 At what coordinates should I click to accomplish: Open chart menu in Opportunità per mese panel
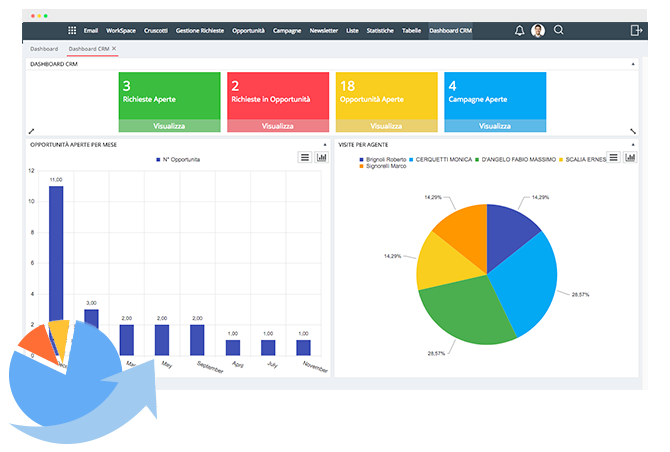(x=305, y=157)
